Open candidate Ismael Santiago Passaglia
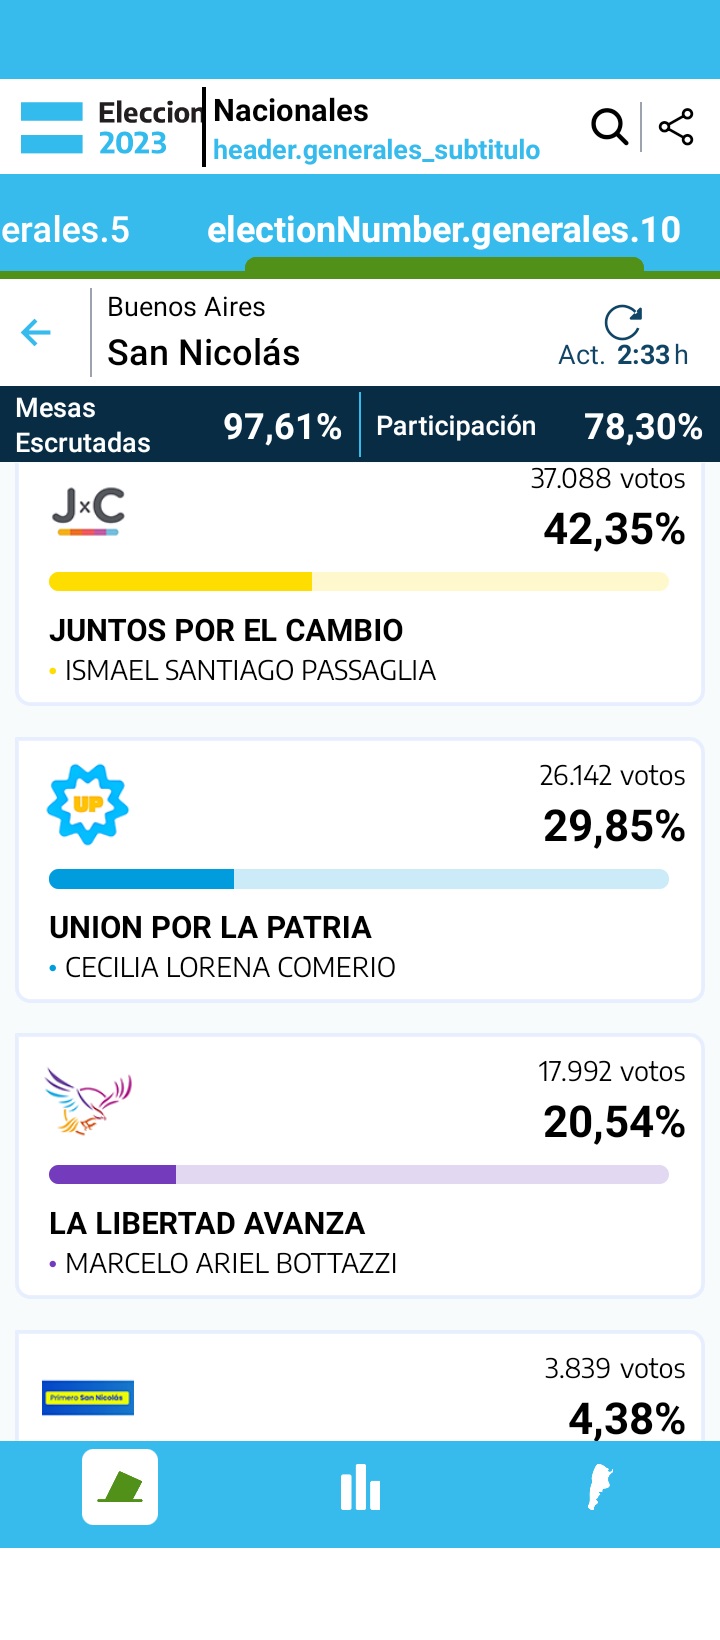This screenshot has height=1640, width=720. click(250, 670)
